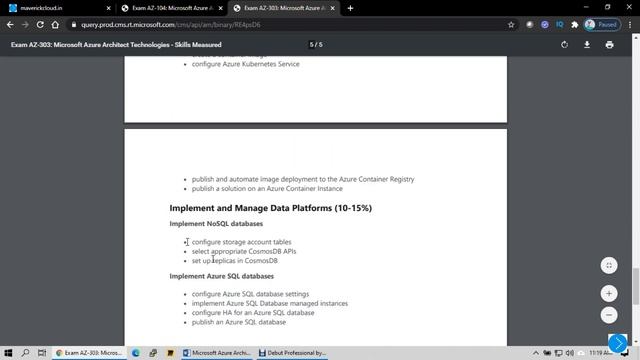
Task: Click the blue arrow floating button
Action: tap(618, 343)
